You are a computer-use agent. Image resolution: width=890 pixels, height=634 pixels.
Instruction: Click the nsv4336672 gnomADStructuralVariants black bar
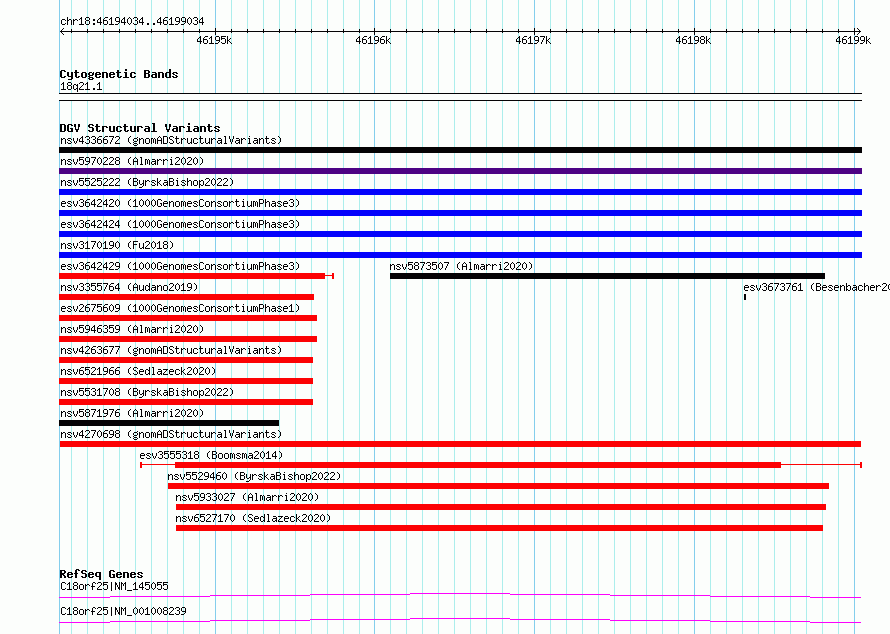[x=460, y=150]
